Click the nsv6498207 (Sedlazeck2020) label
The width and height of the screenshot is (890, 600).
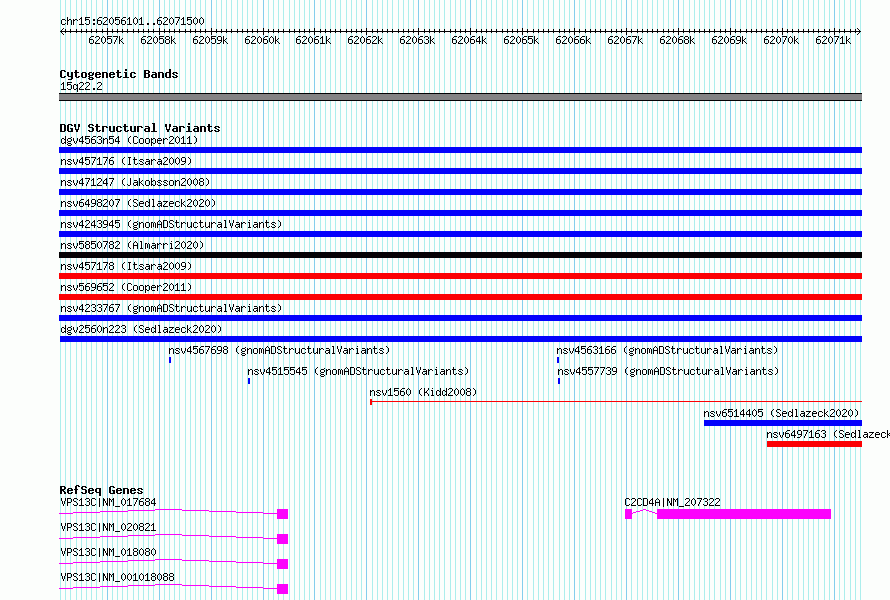(138, 203)
